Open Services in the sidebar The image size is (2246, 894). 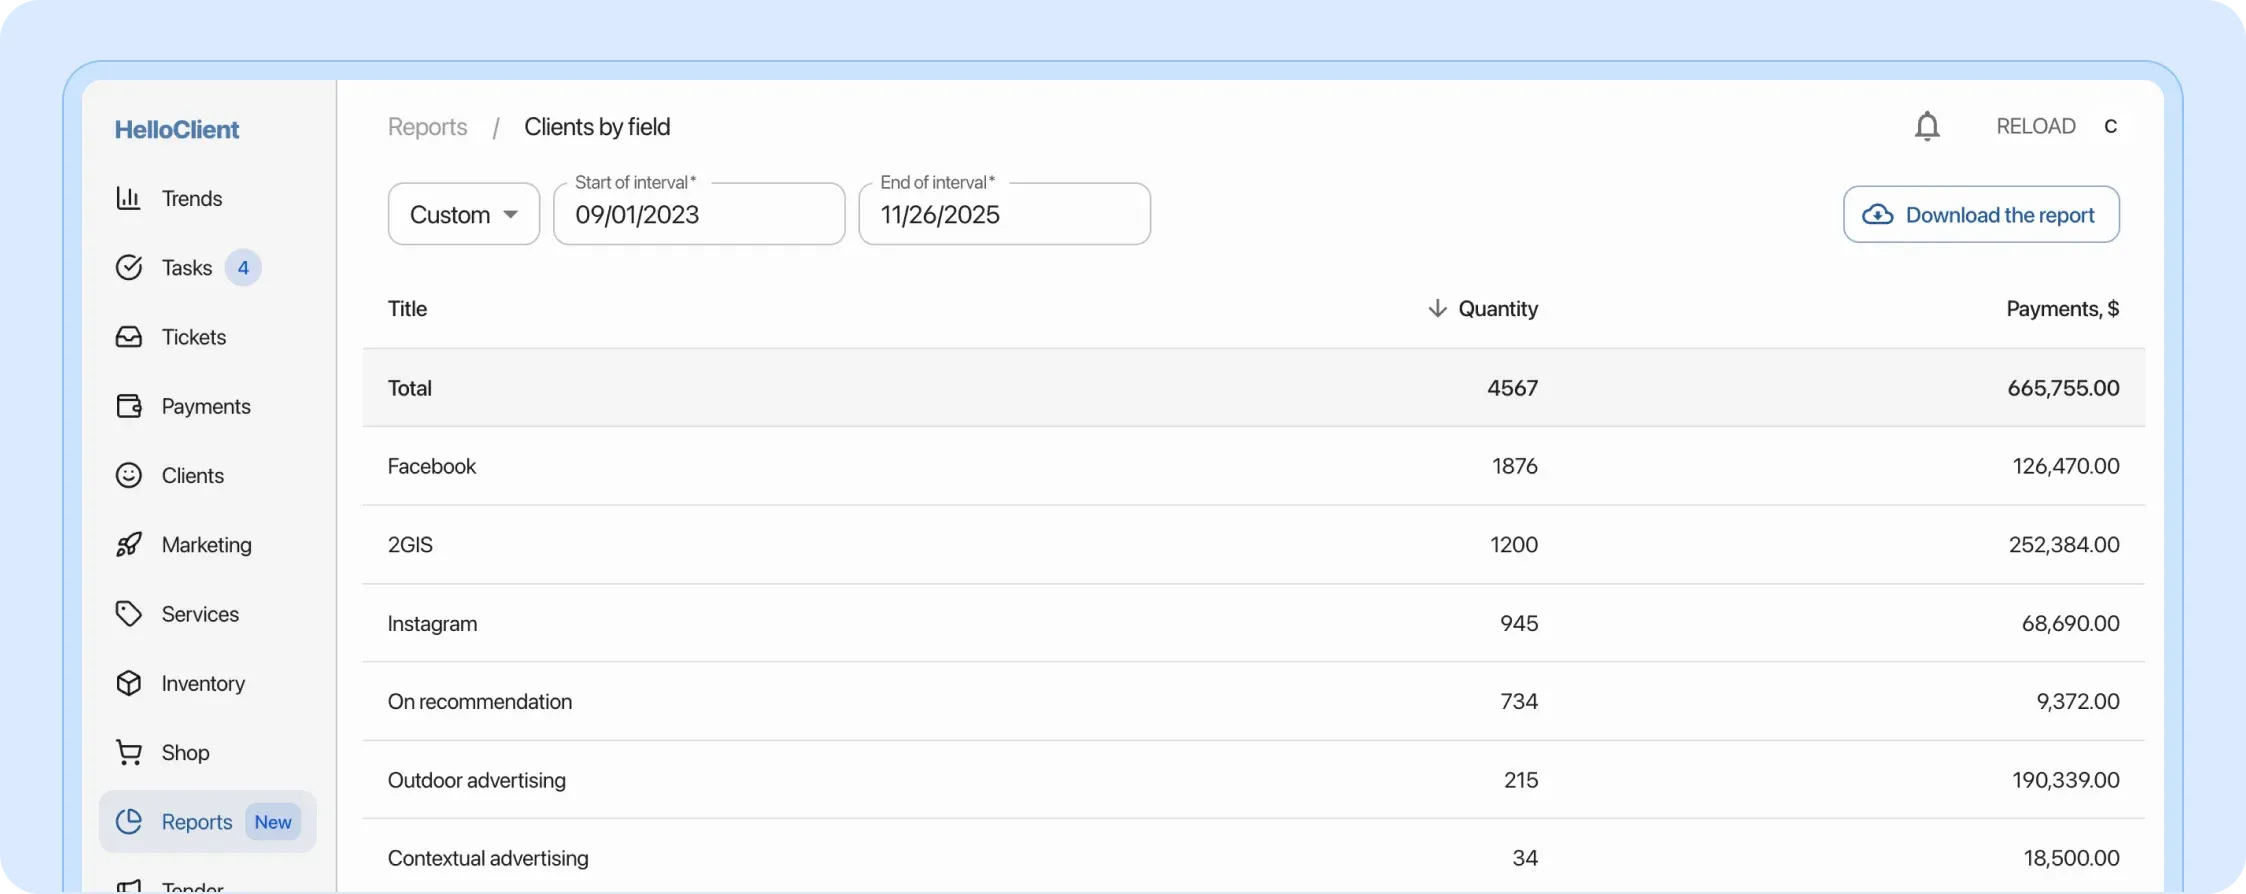pos(200,614)
